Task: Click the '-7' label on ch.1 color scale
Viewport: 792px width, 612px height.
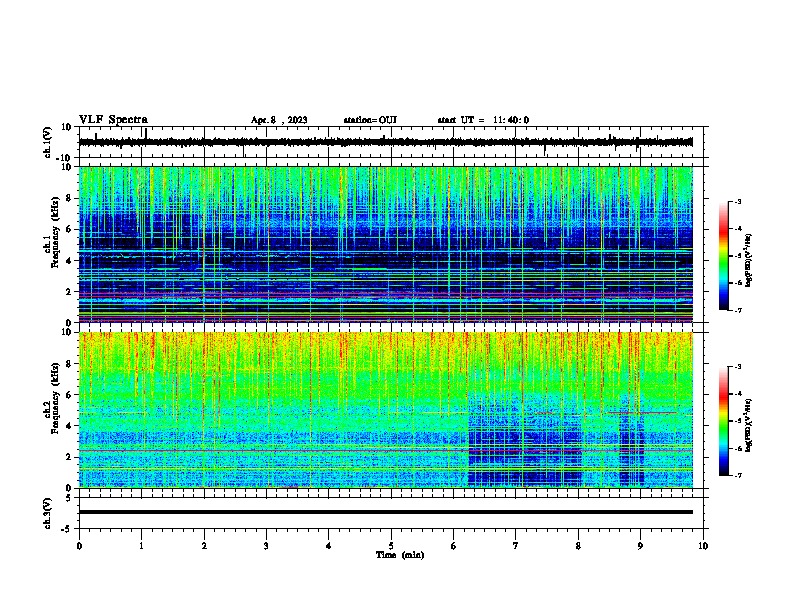Action: (738, 310)
